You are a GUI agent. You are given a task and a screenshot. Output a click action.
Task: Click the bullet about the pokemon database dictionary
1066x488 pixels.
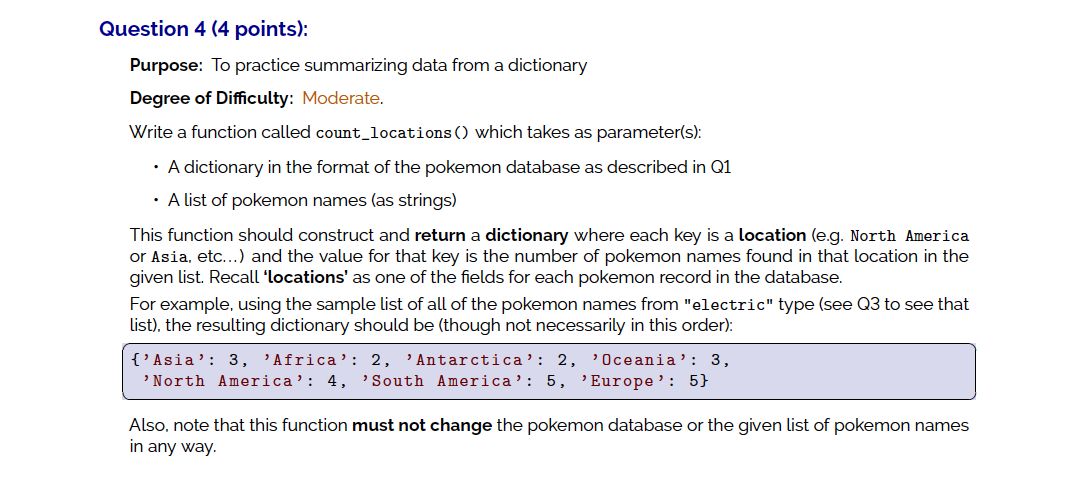(449, 167)
